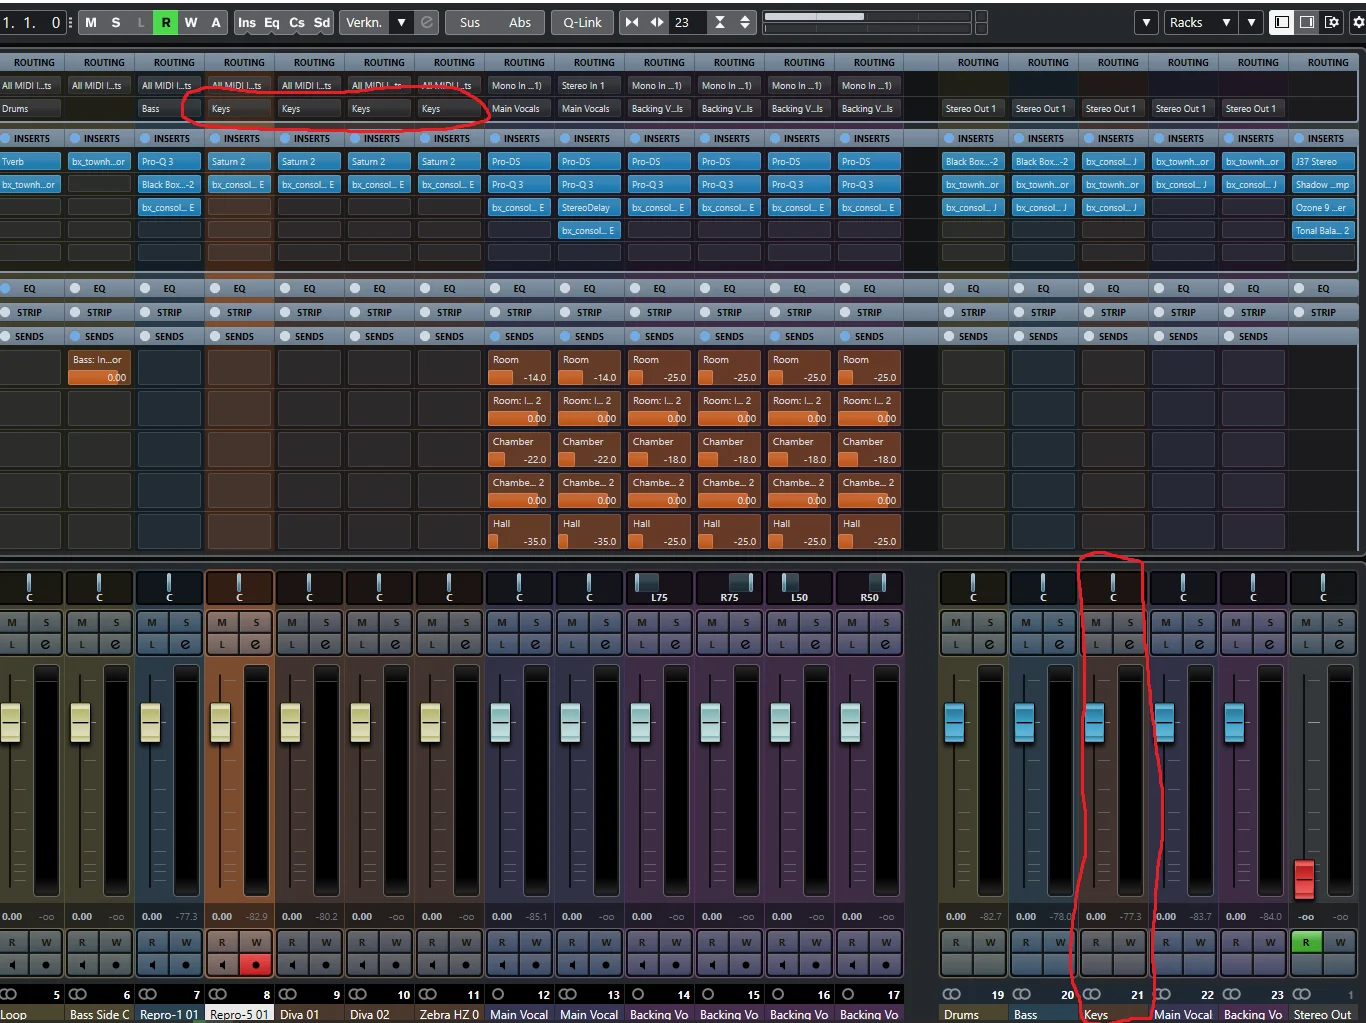
Task: Open channel settings for Bass Side C
Action: tap(116, 644)
